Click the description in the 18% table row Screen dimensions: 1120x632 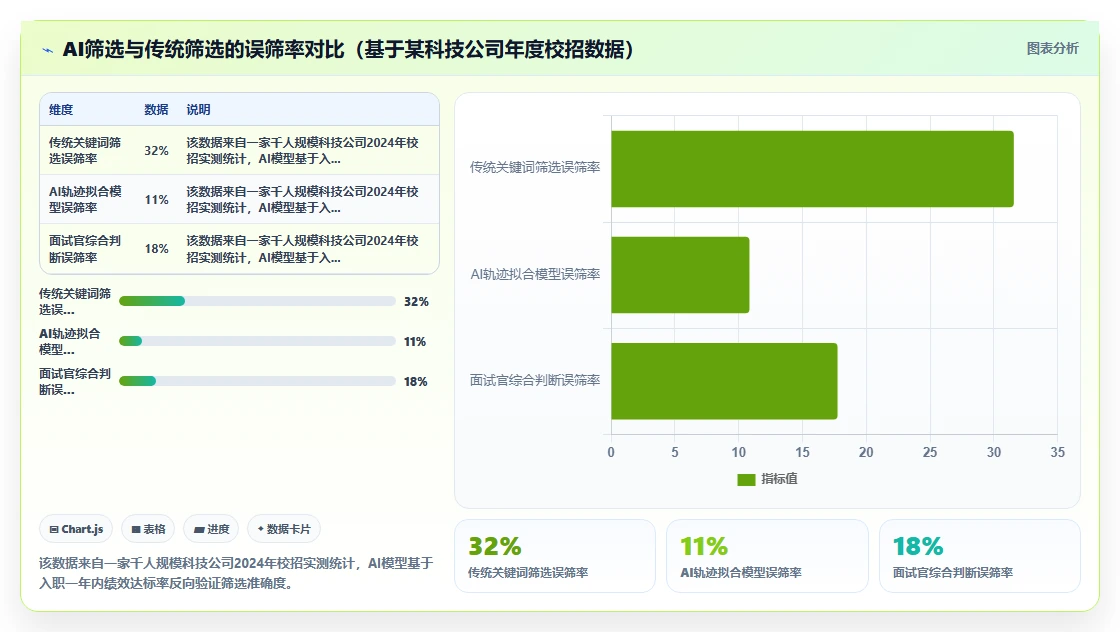point(303,249)
